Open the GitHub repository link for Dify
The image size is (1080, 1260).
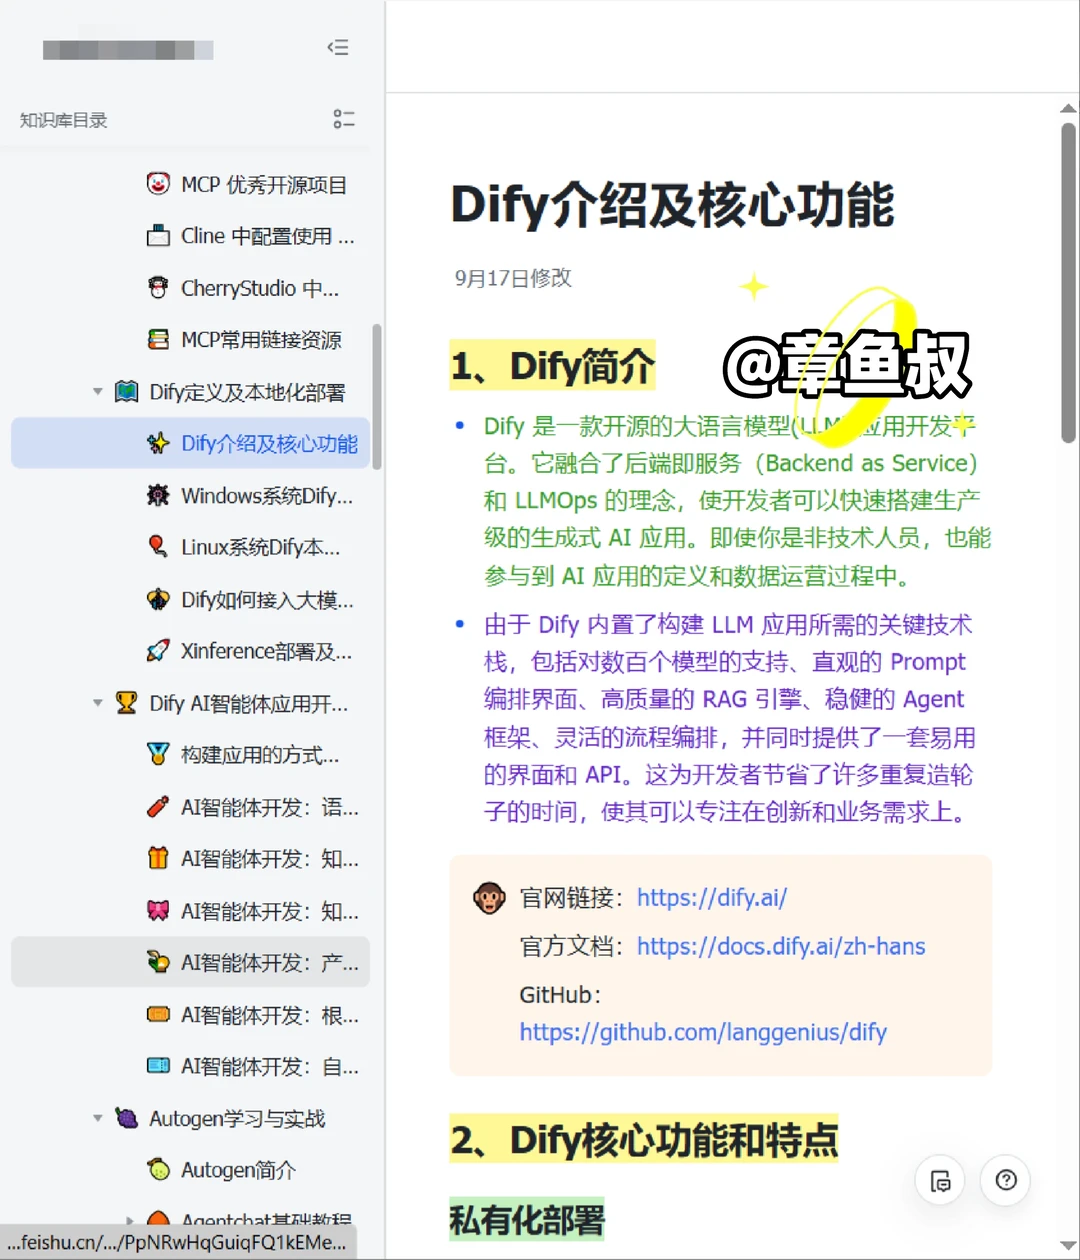[703, 1032]
